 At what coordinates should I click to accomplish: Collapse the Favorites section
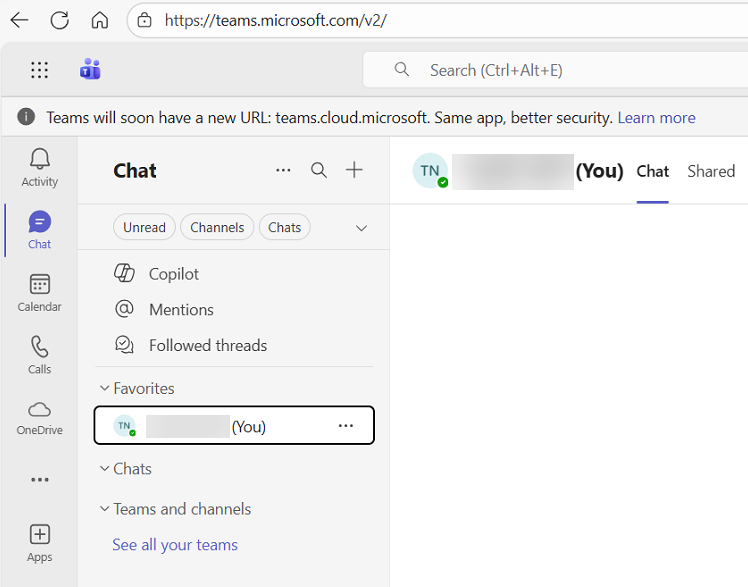click(104, 389)
